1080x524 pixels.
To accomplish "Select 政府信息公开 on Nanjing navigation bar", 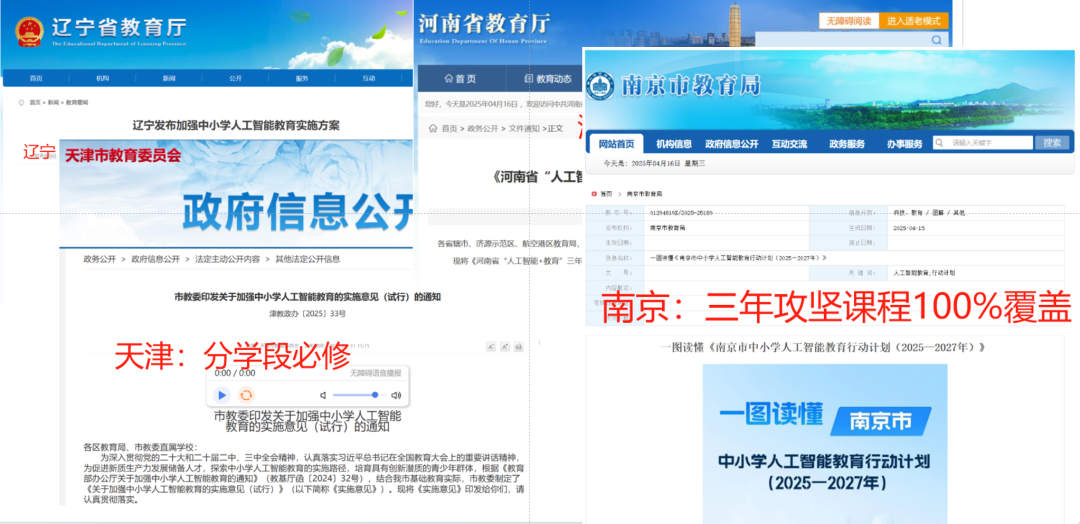I will click(x=731, y=144).
